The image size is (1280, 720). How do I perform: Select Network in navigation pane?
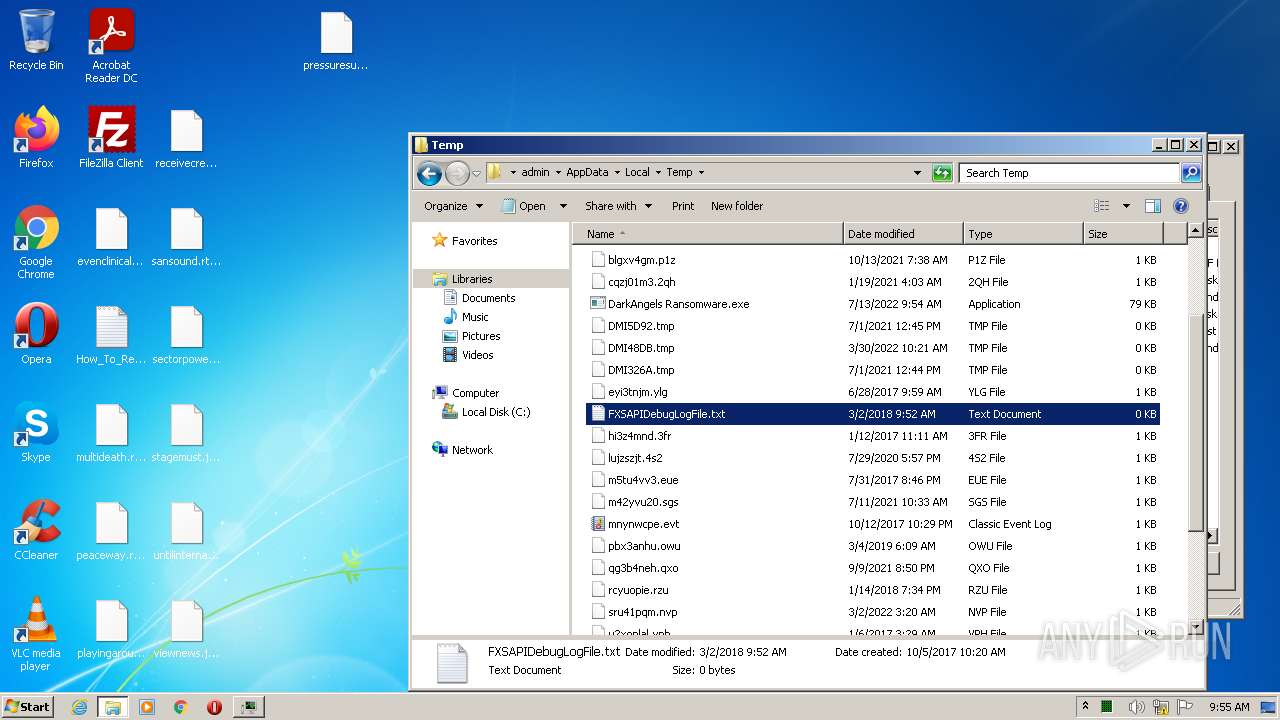tap(472, 450)
